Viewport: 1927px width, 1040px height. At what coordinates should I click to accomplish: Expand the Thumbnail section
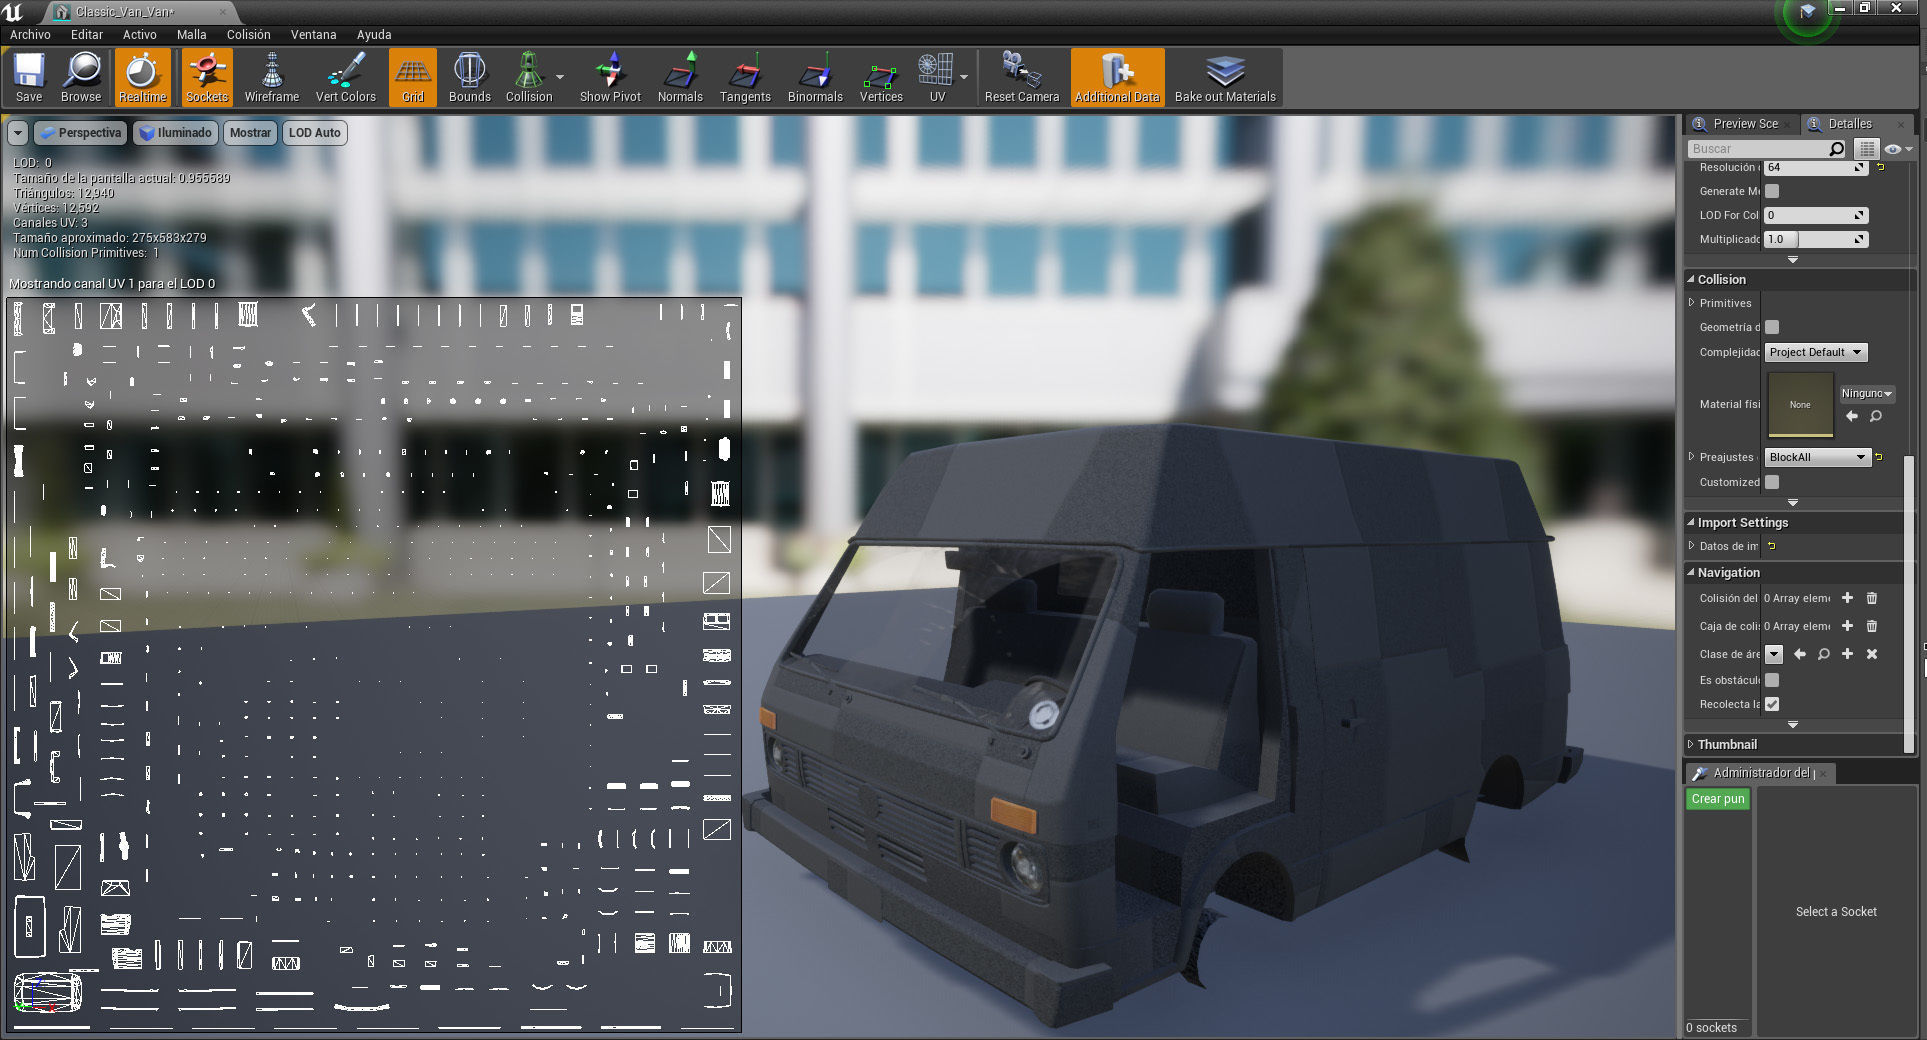[x=1691, y=744]
